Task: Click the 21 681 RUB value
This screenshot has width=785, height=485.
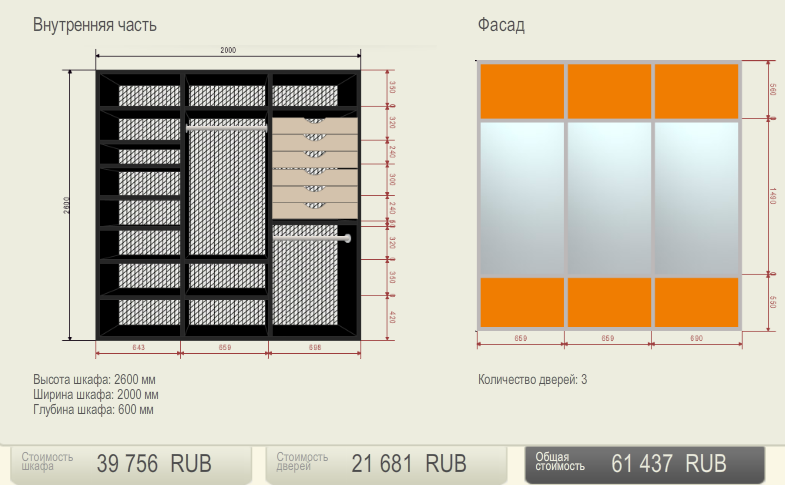Action: (x=409, y=463)
